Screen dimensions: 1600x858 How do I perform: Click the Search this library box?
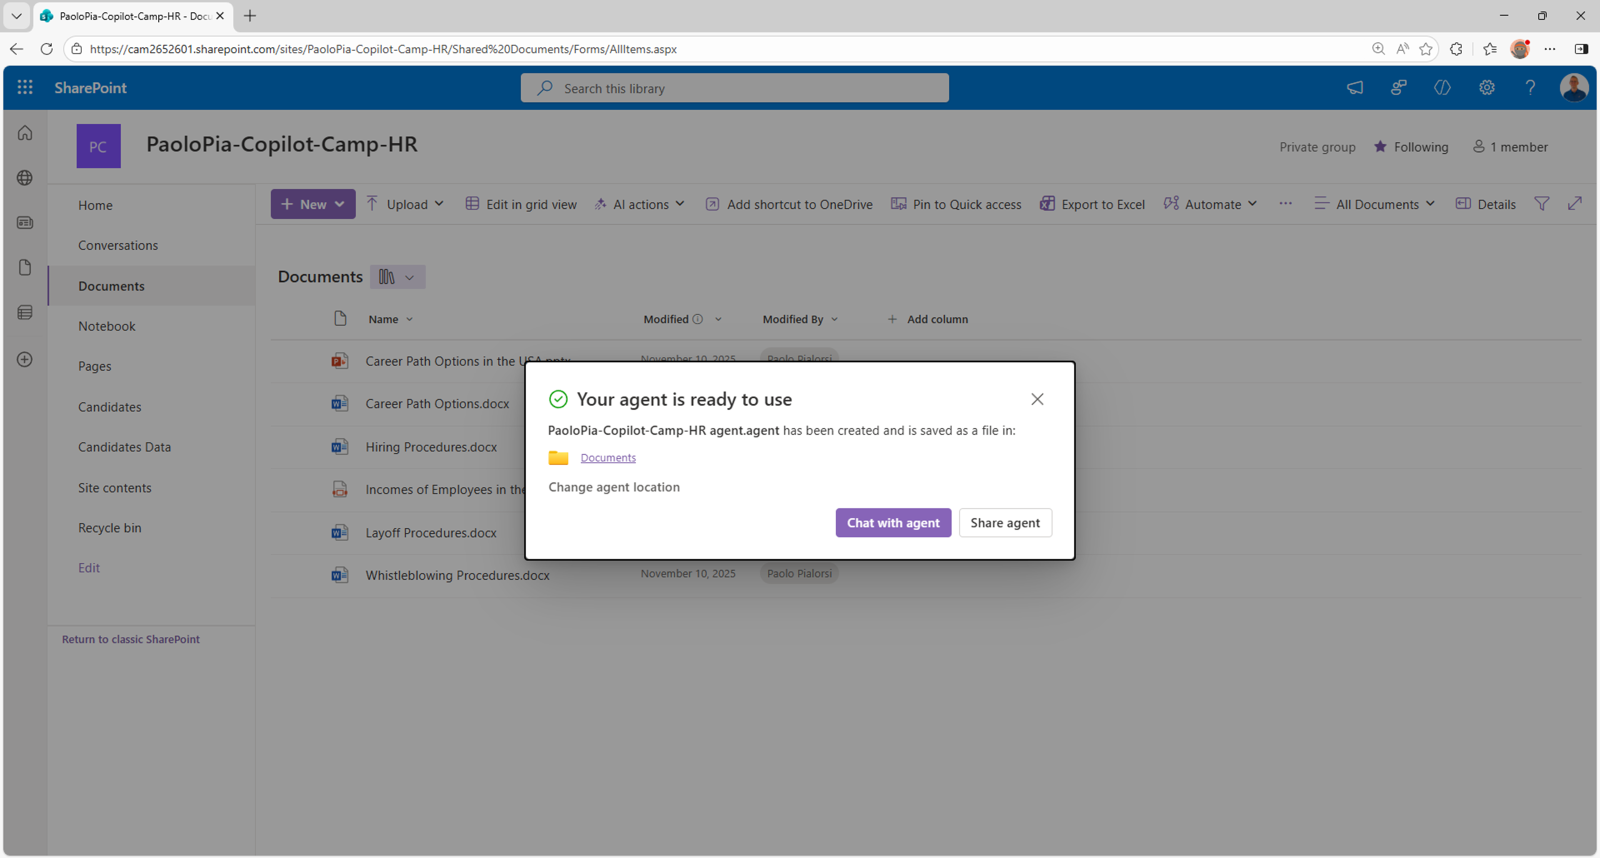(x=735, y=88)
